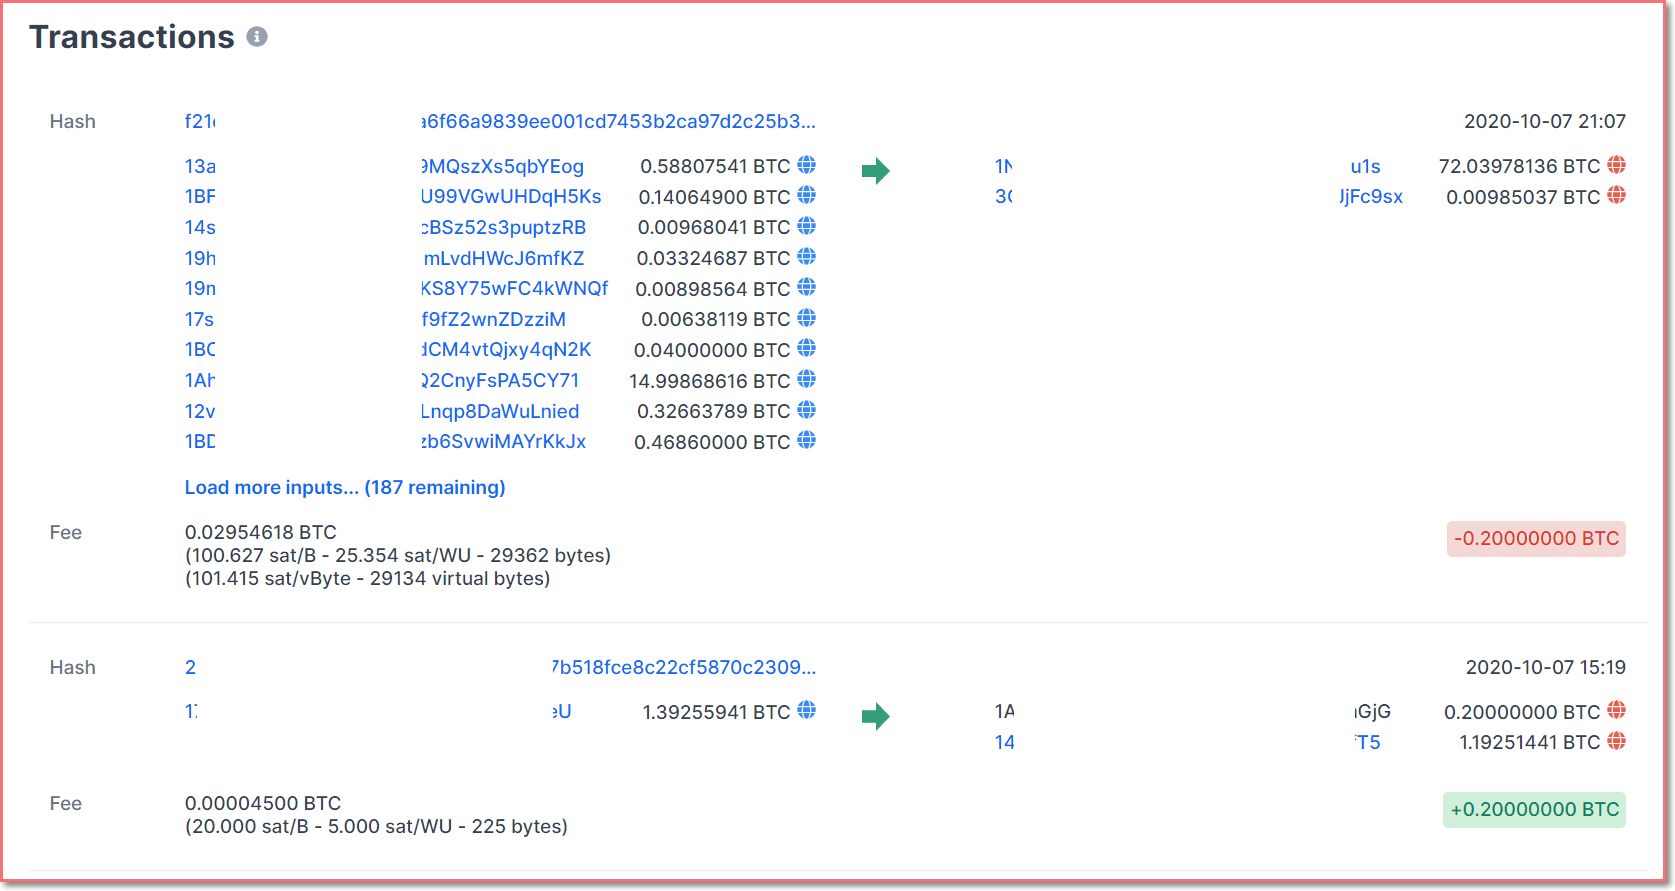
Task: Open output address ending JjFc9sx
Action: (1371, 196)
